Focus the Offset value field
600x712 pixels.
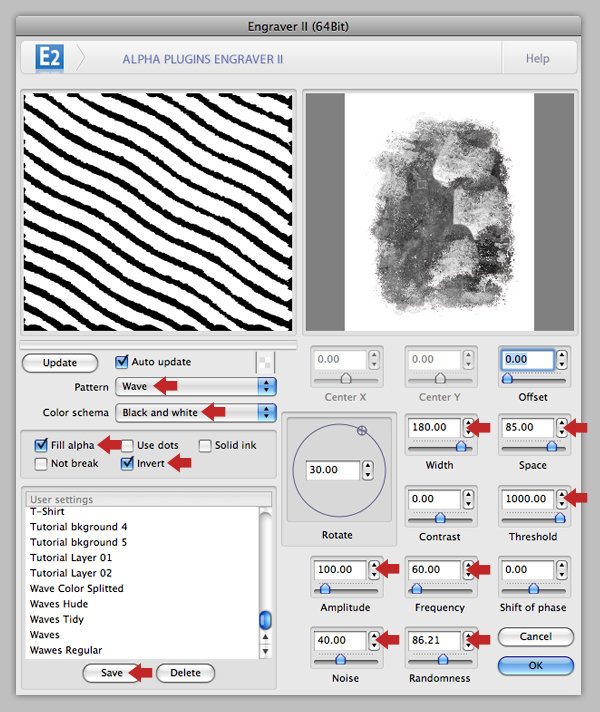(527, 360)
